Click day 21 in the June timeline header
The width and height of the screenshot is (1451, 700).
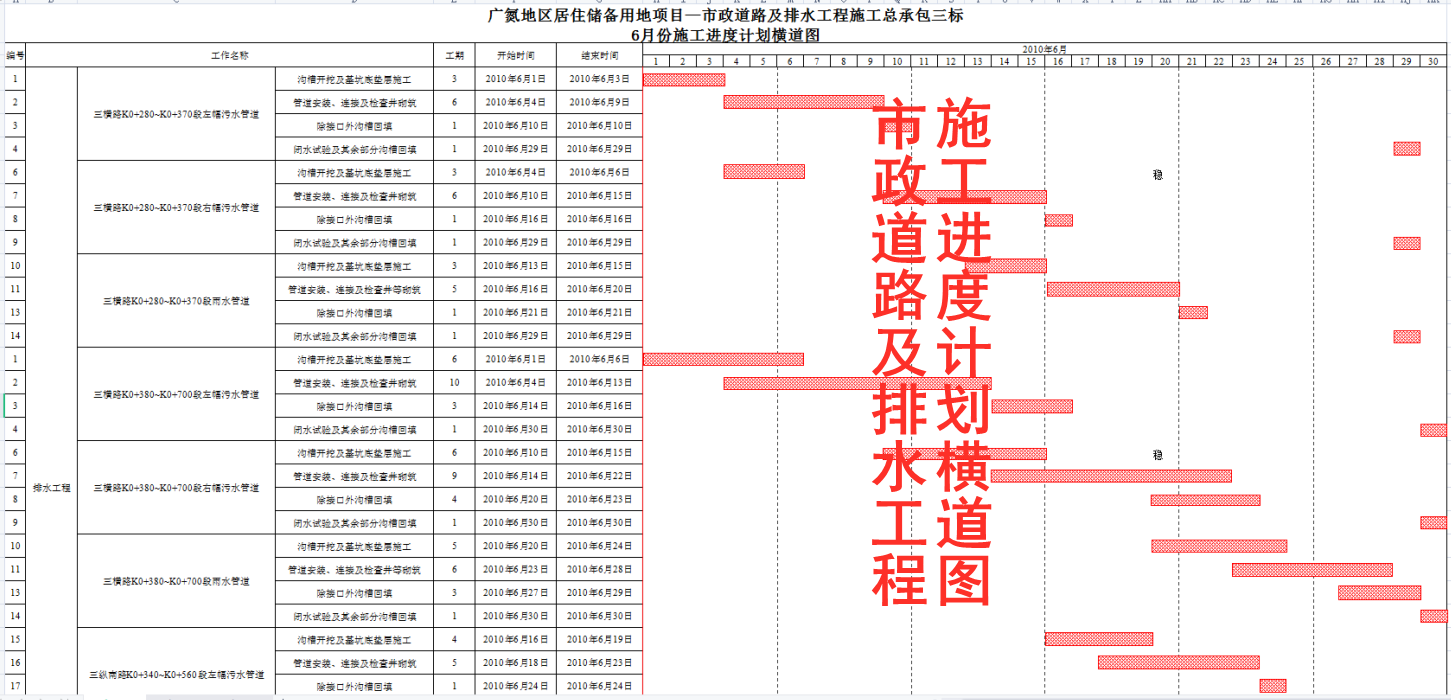[1192, 61]
